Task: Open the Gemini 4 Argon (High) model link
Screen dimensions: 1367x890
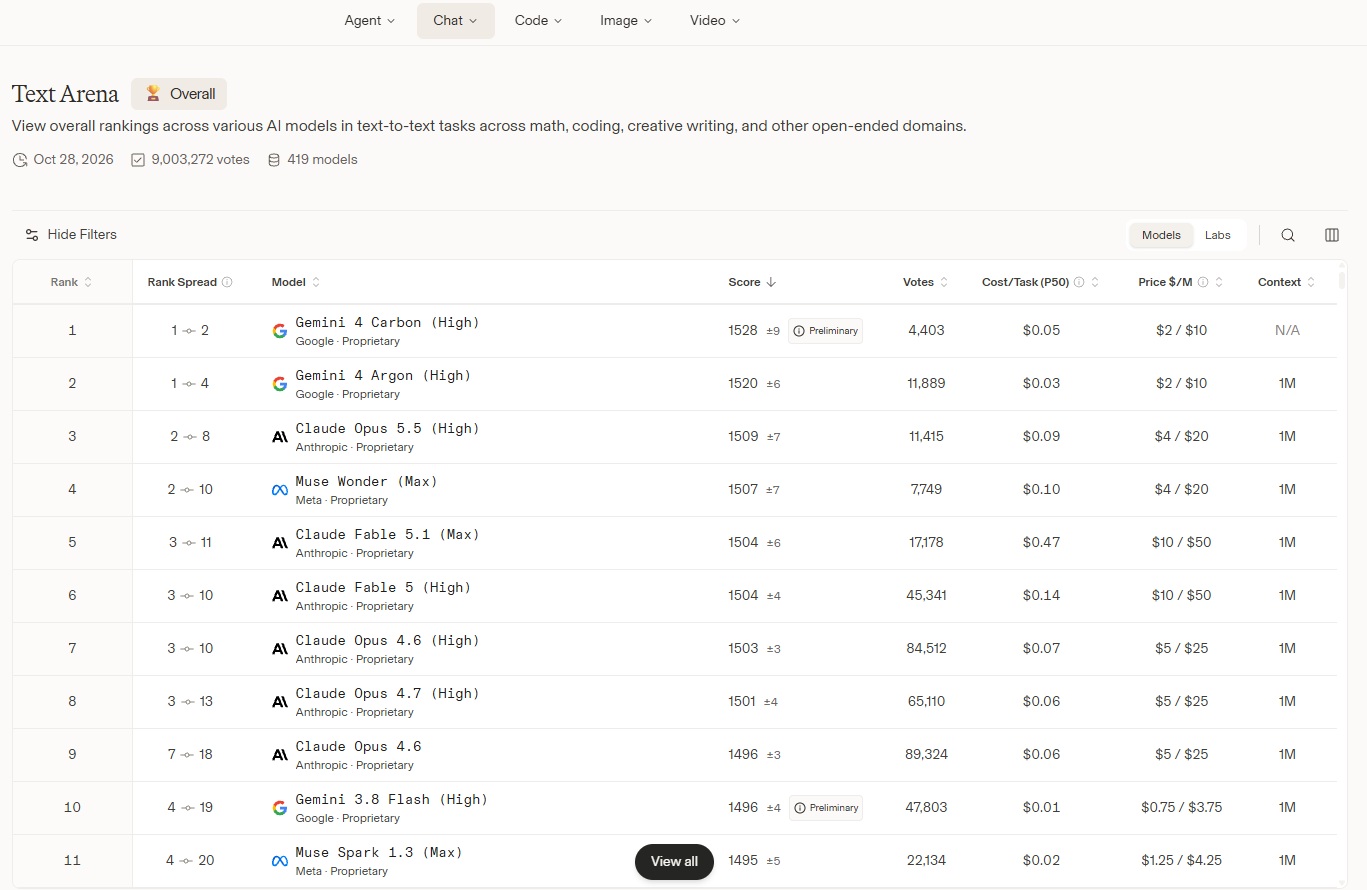Action: [383, 376]
